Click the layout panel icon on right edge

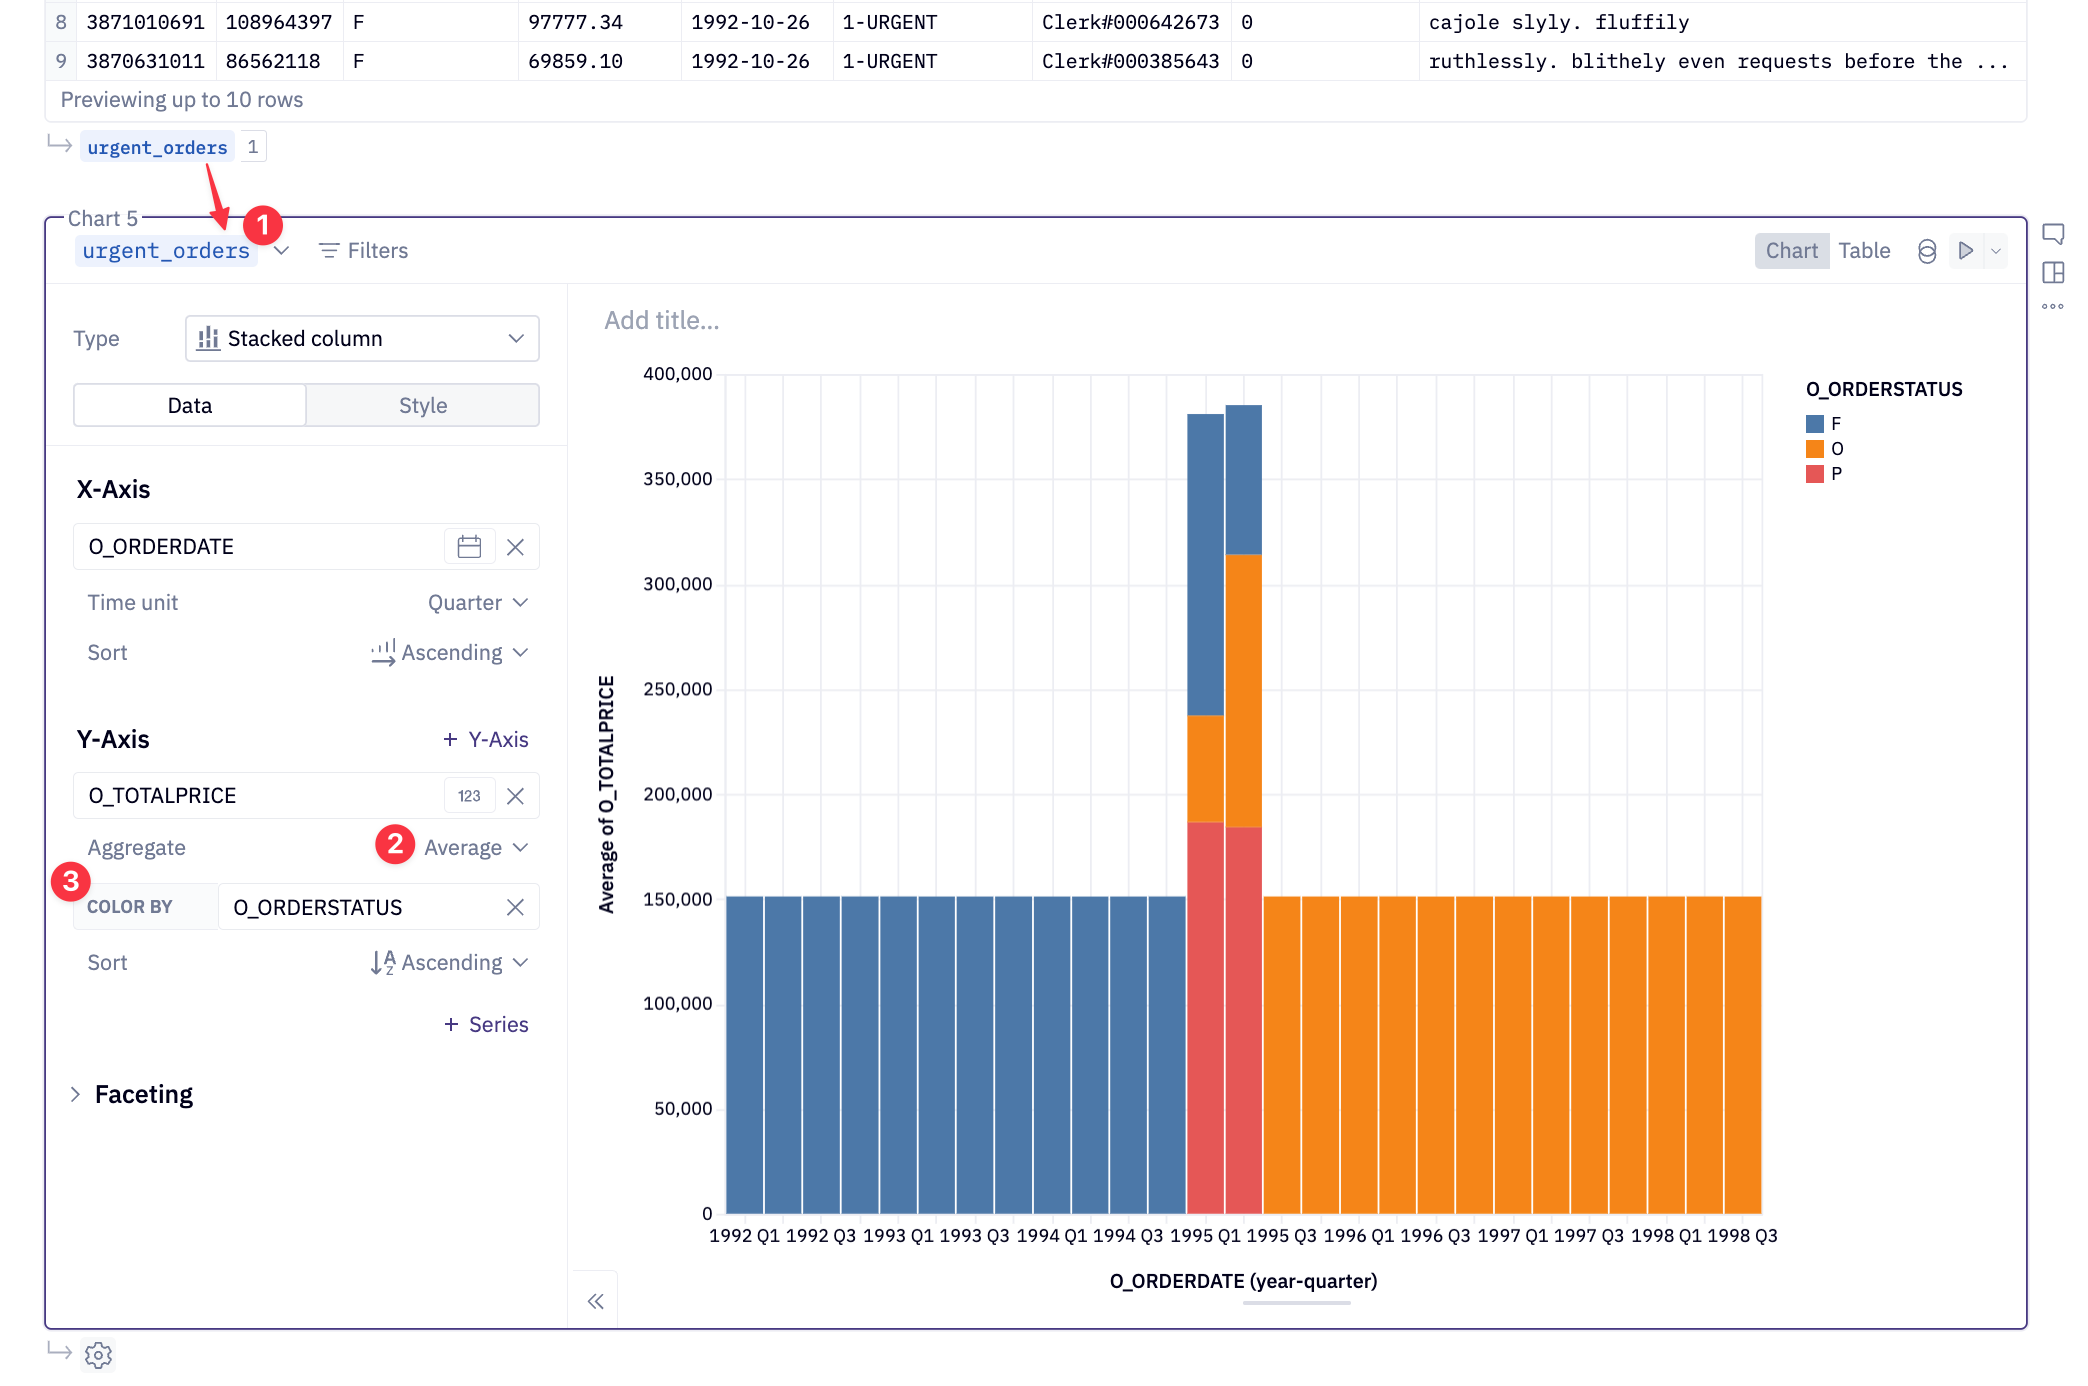click(2052, 273)
